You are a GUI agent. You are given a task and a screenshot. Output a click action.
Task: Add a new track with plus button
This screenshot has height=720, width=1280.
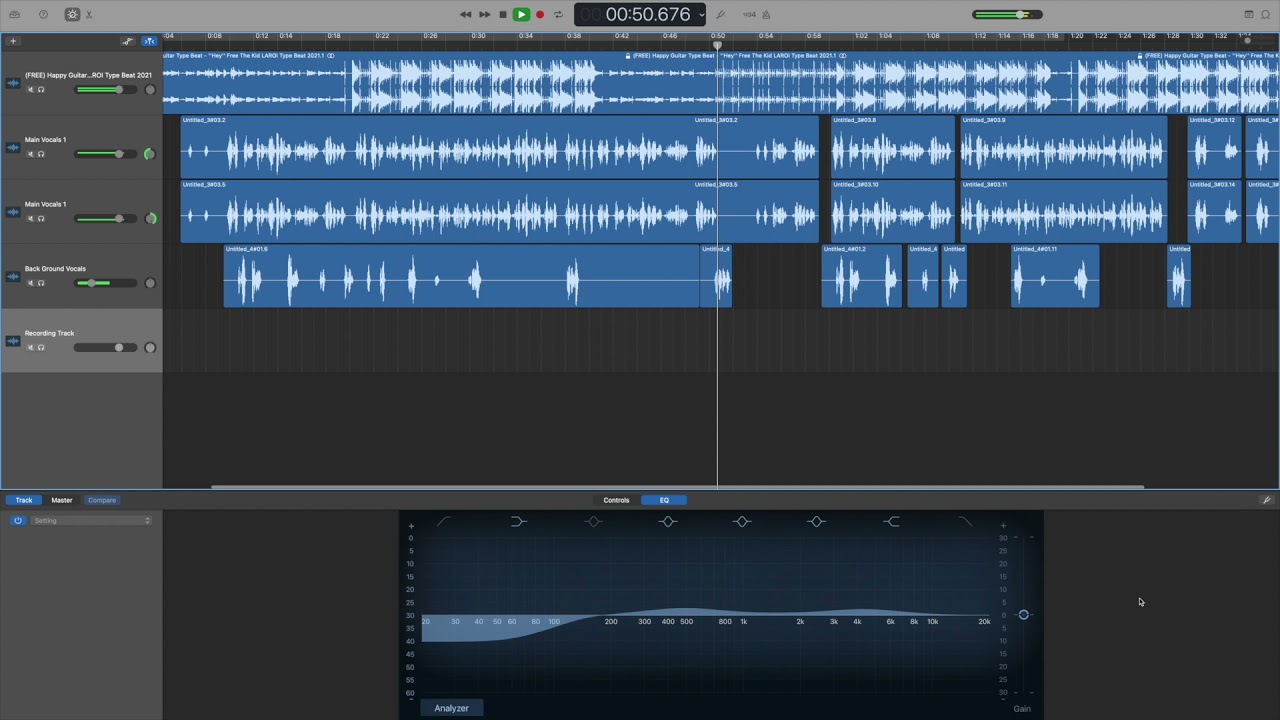tap(13, 41)
